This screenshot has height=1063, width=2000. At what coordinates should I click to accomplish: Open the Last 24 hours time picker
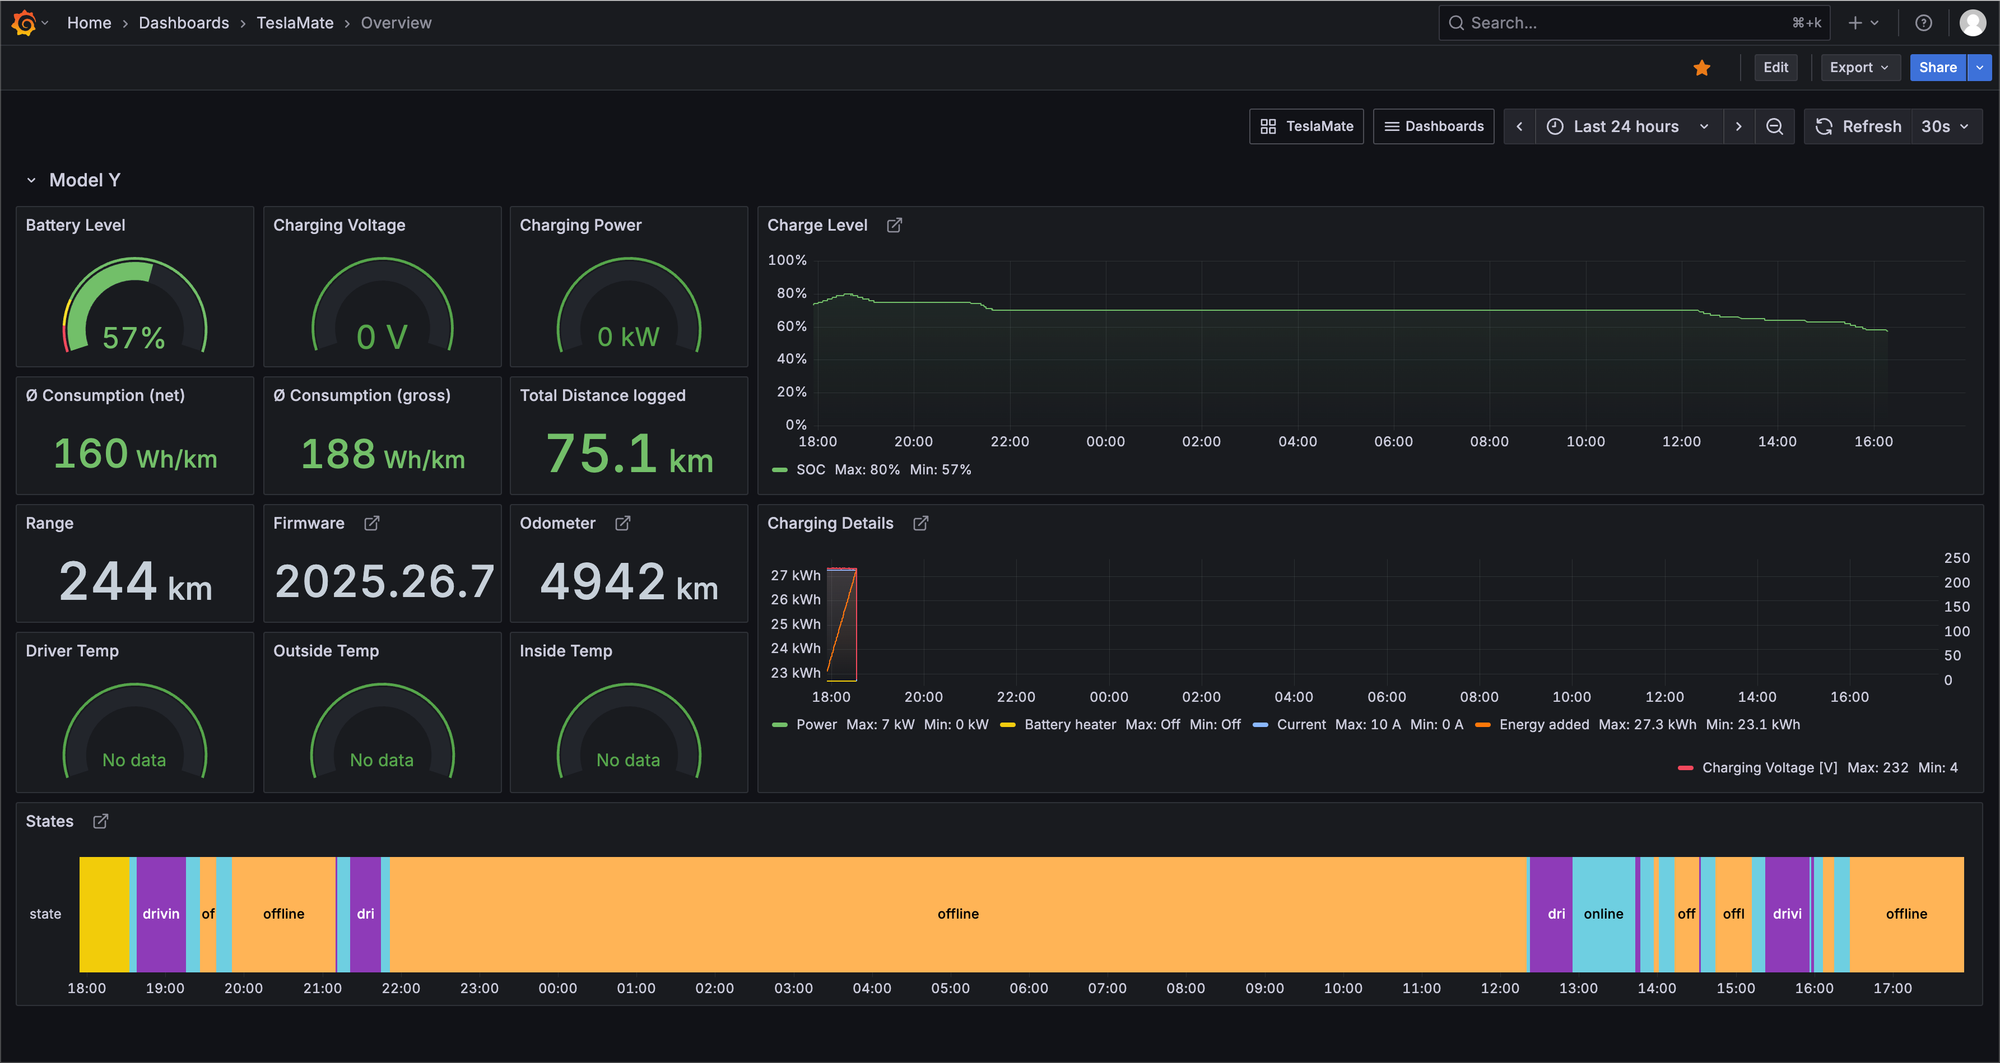click(x=1627, y=127)
